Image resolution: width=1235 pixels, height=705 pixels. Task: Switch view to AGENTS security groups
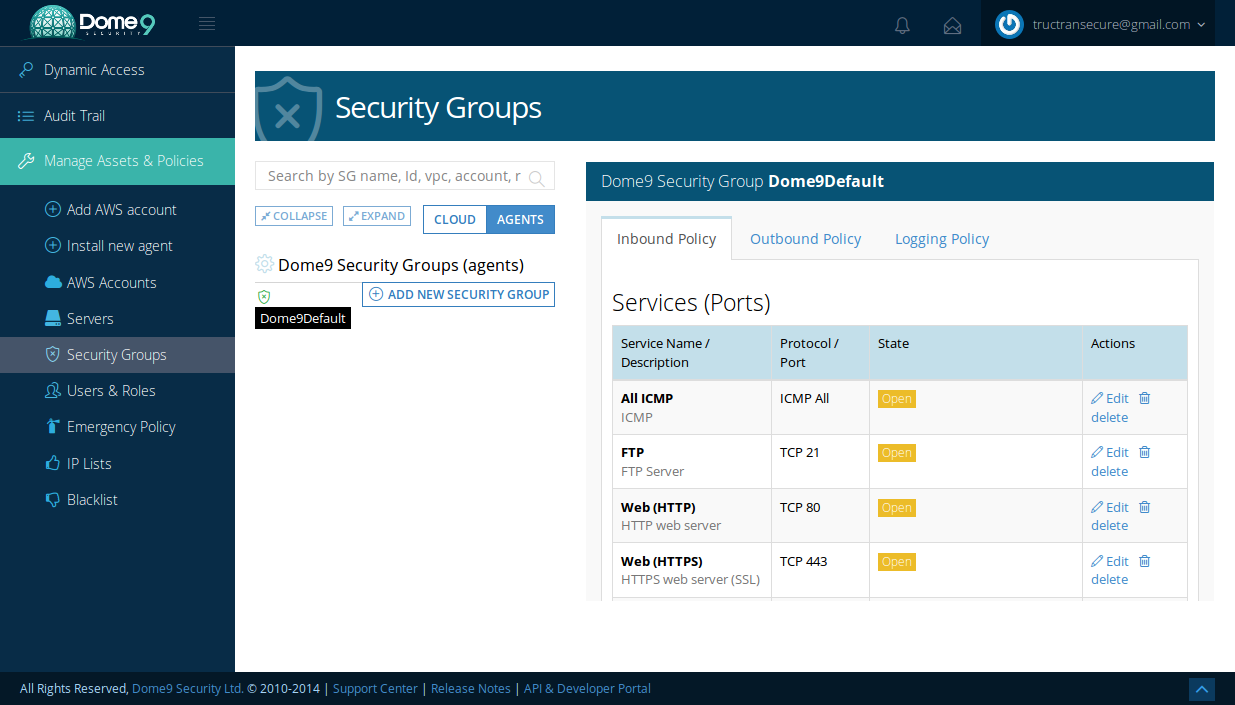click(x=520, y=219)
